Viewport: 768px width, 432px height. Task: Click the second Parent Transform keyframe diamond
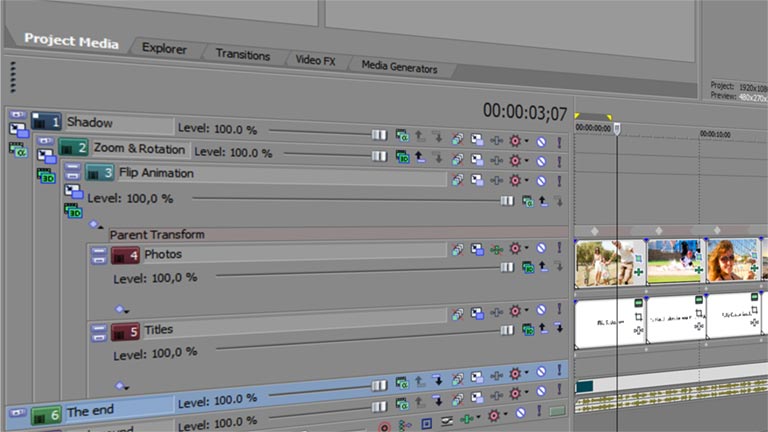[x=659, y=230]
